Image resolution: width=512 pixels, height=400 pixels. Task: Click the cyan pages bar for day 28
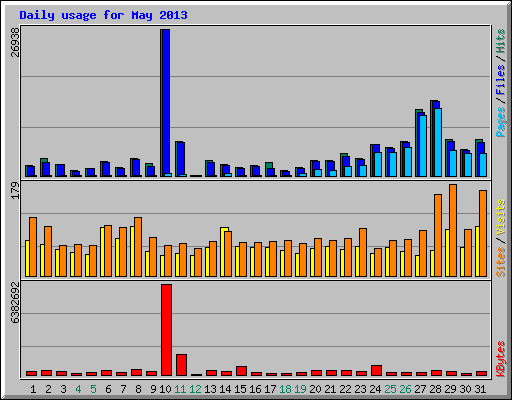pyautogui.click(x=438, y=142)
